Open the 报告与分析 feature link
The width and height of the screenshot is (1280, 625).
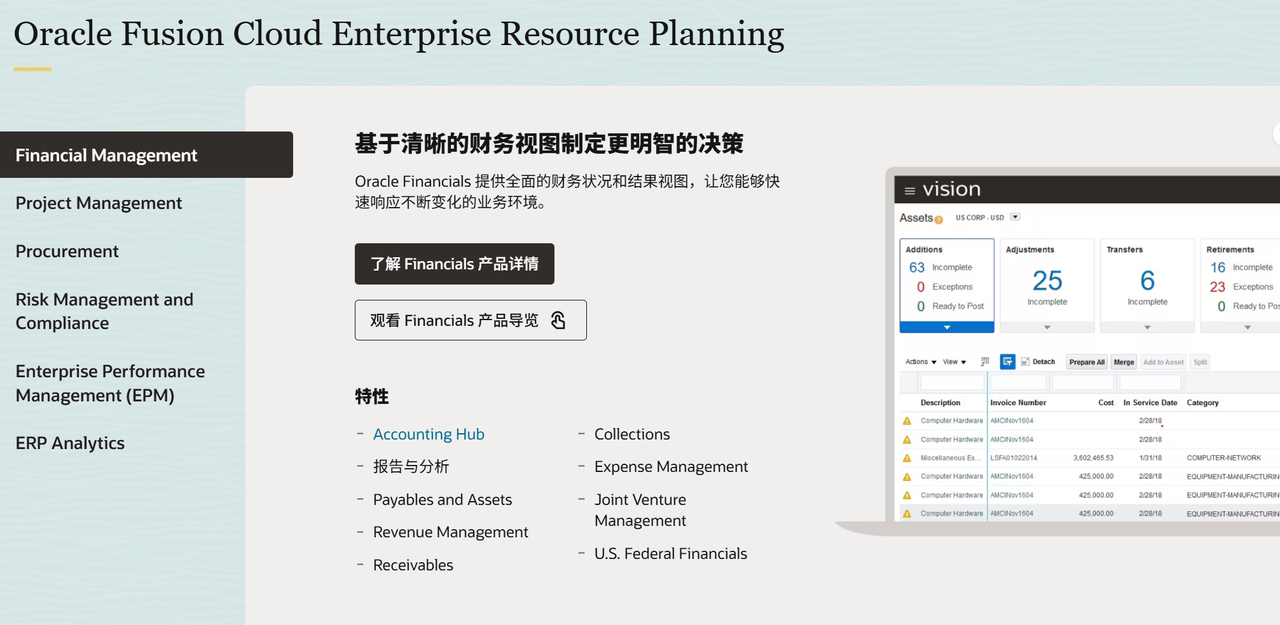click(411, 467)
